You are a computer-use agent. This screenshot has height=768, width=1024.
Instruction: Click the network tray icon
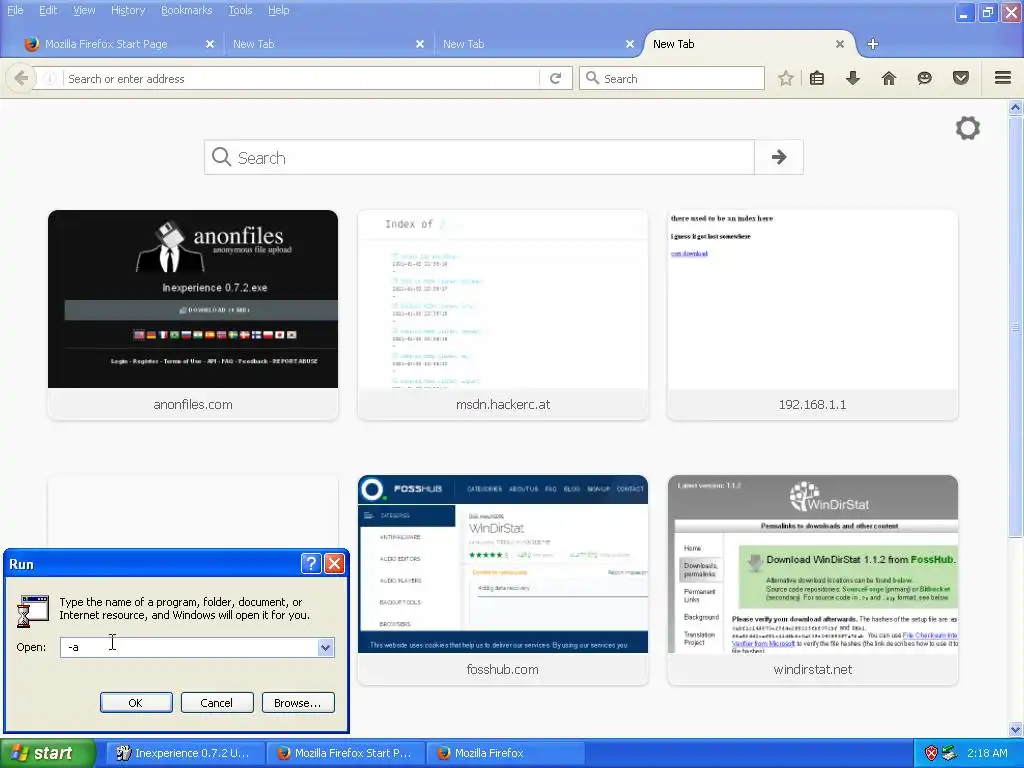coord(949,753)
